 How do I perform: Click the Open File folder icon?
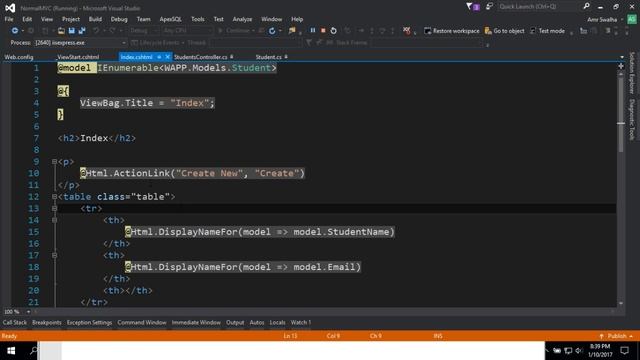click(x=61, y=31)
